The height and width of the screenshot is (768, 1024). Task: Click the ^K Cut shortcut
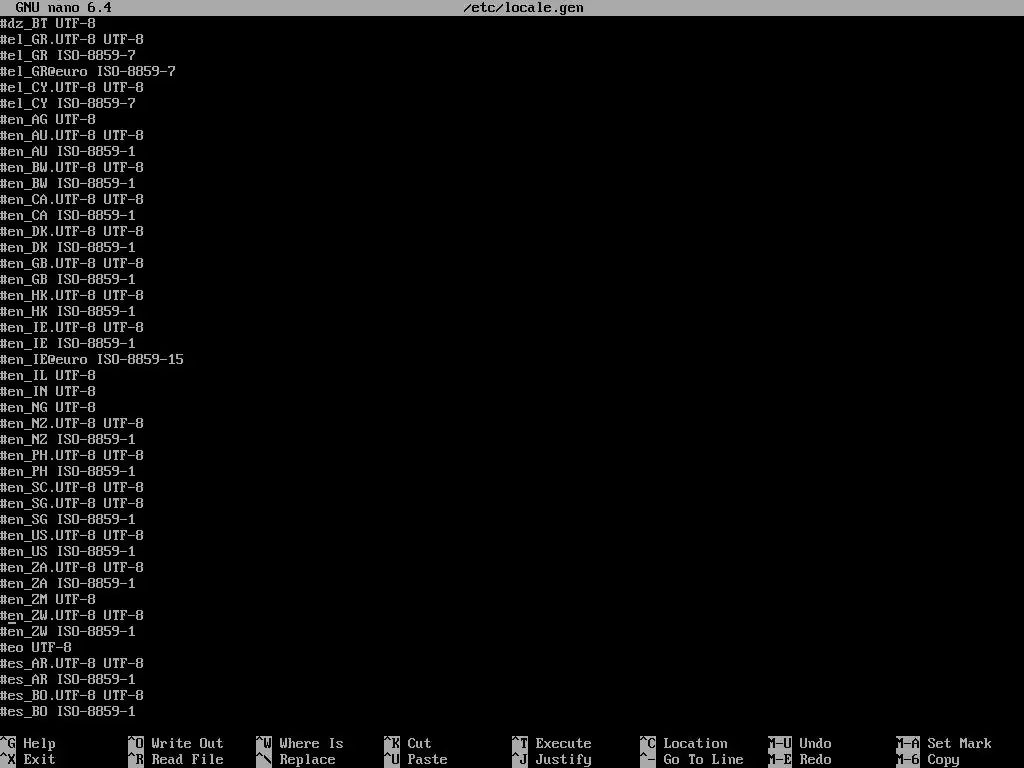408,743
